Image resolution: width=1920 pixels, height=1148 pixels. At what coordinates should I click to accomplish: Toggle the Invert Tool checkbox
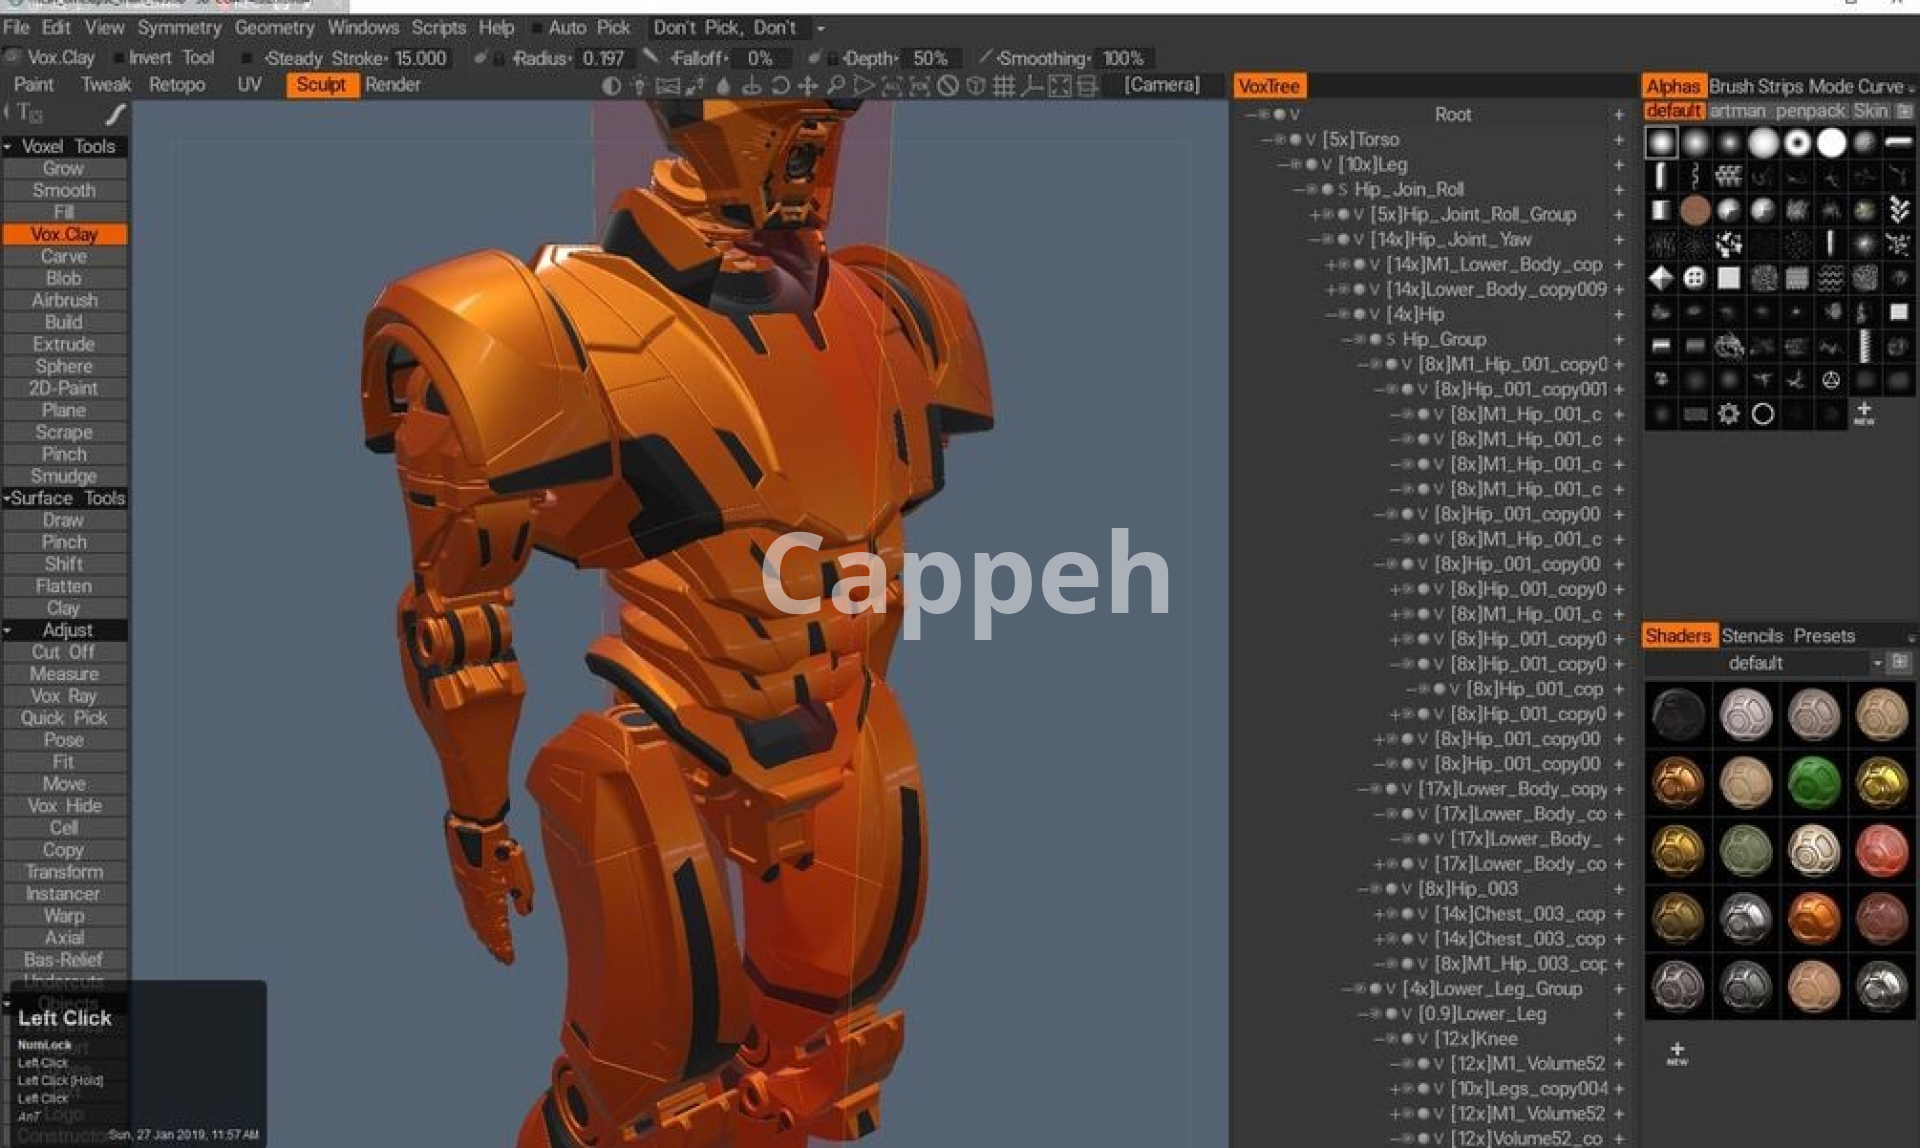tap(120, 58)
